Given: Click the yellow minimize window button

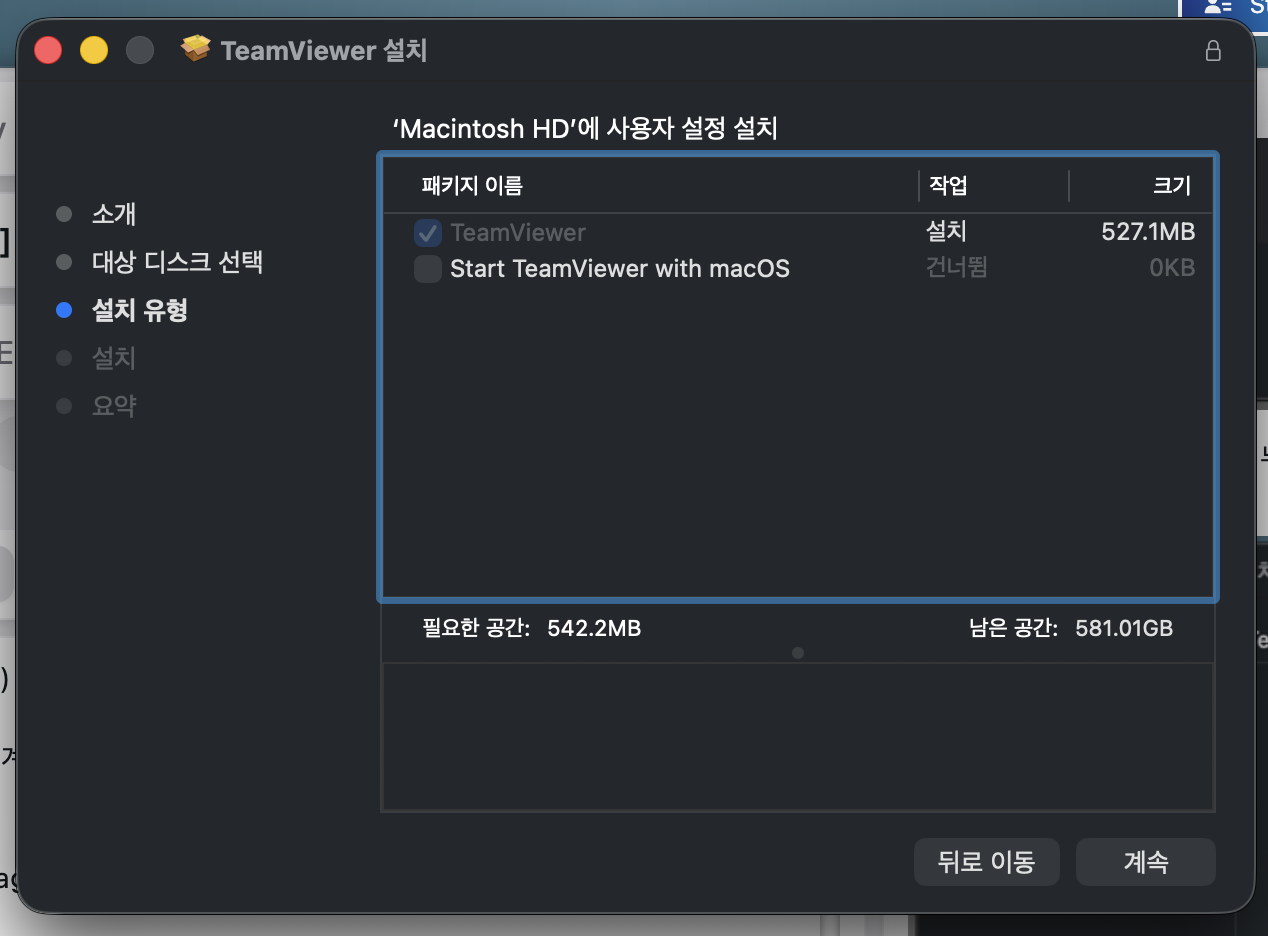Looking at the screenshot, I should point(94,50).
